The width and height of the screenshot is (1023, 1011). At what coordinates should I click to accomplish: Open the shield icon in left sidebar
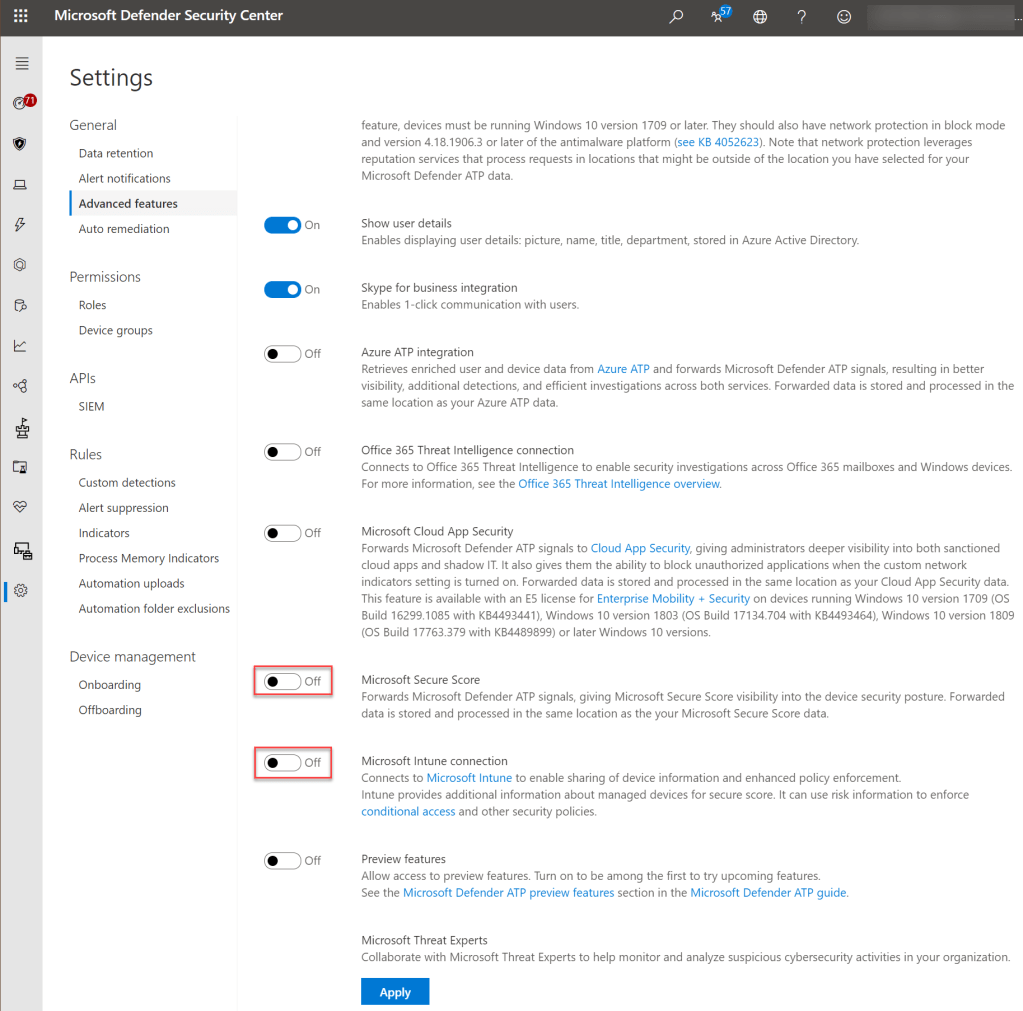tap(20, 144)
